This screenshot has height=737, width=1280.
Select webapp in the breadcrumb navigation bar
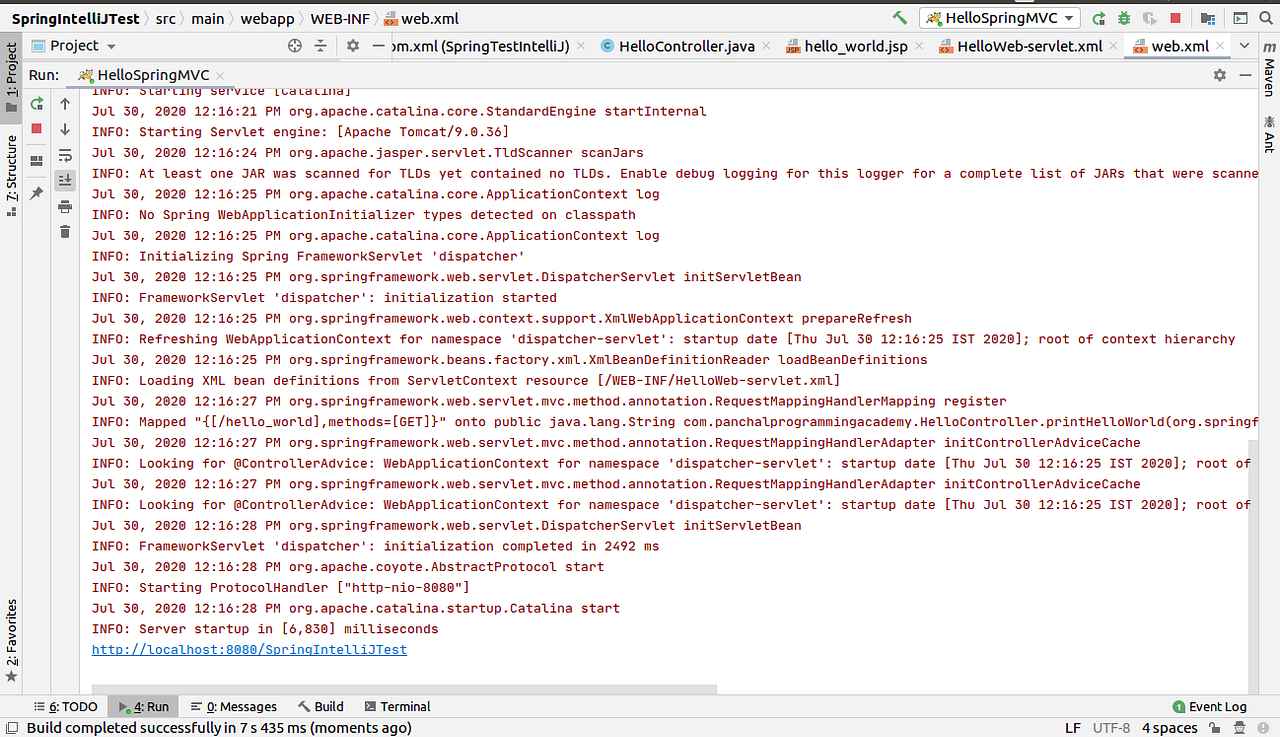(x=268, y=17)
